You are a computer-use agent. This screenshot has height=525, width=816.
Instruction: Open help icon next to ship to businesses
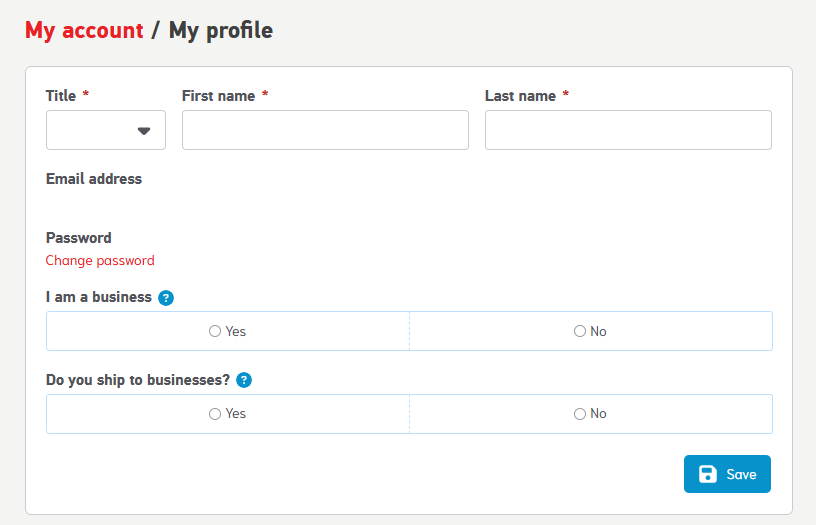pyautogui.click(x=244, y=380)
